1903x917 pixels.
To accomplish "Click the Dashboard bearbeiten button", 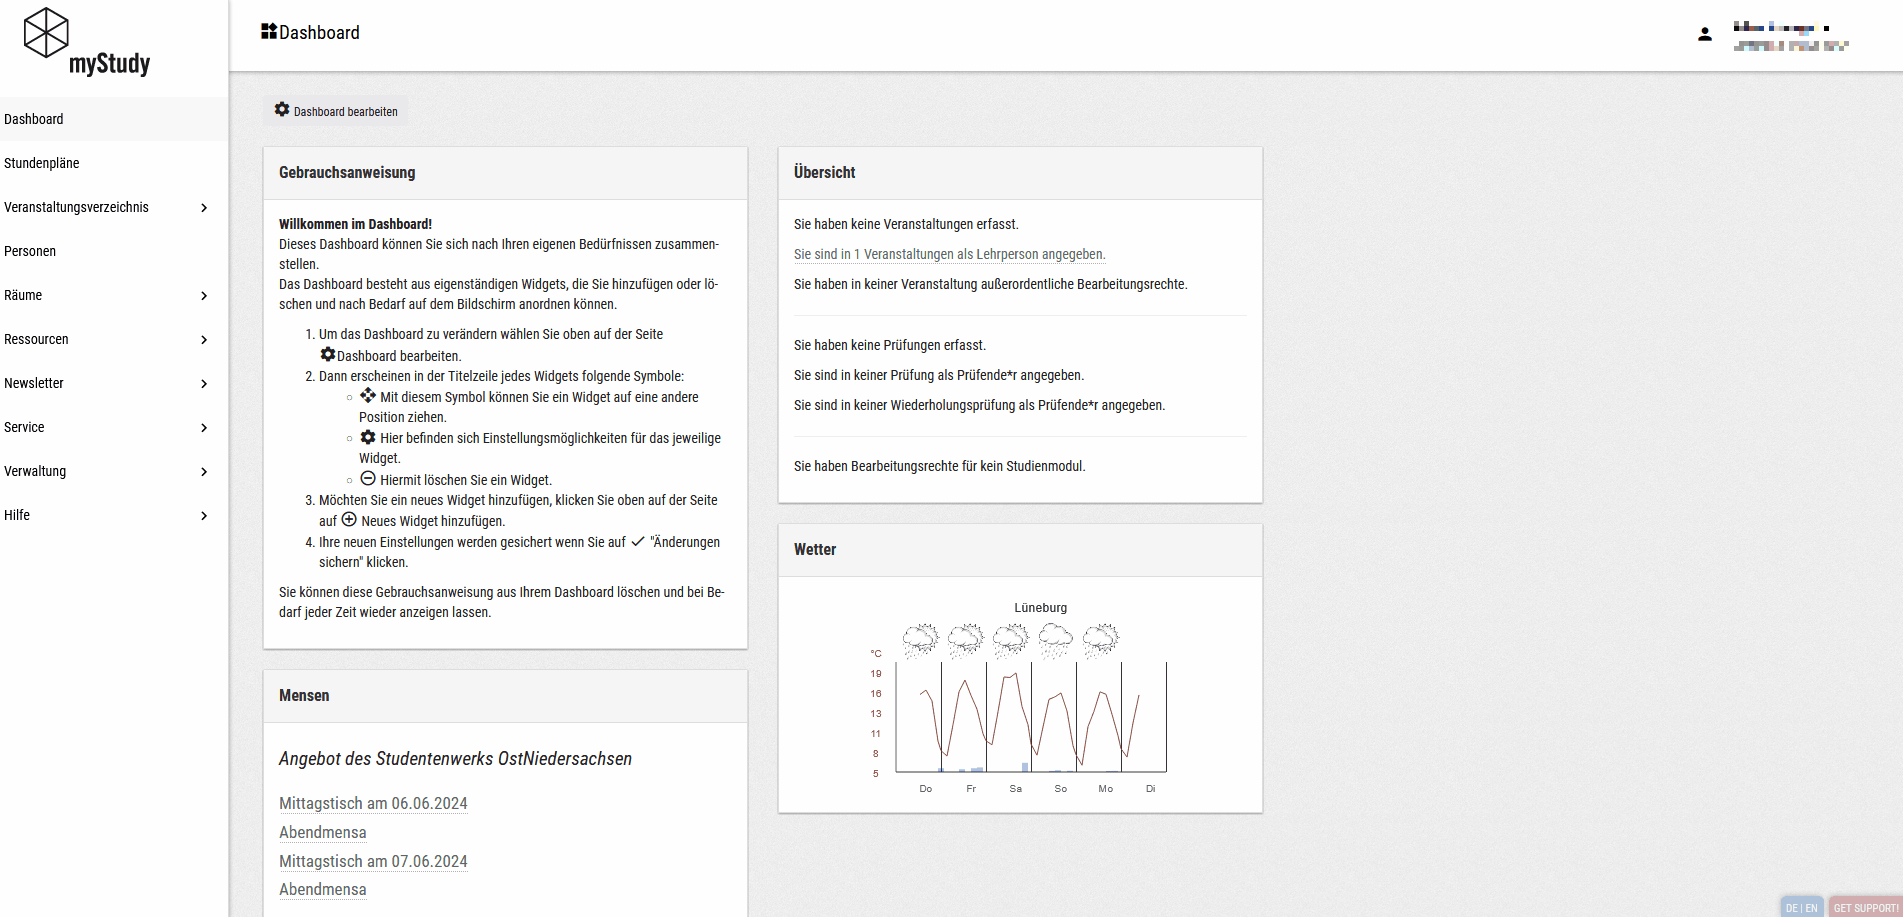I will pyautogui.click(x=336, y=111).
